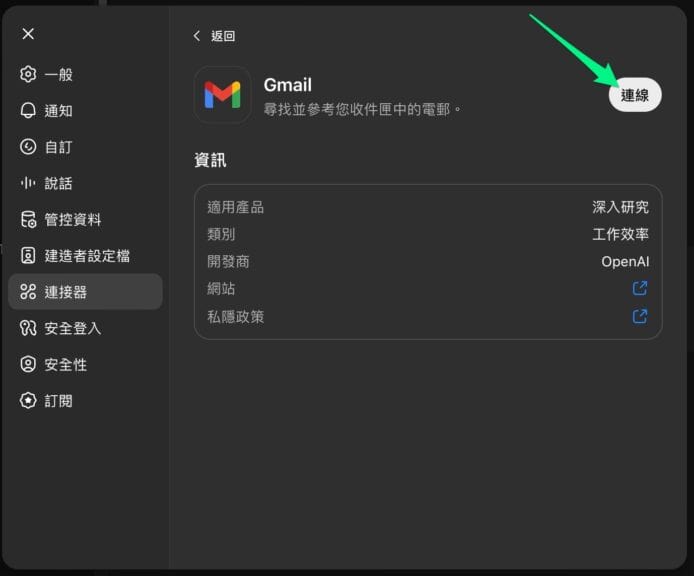
Task: Click the 連線 connect button
Action: 635,95
